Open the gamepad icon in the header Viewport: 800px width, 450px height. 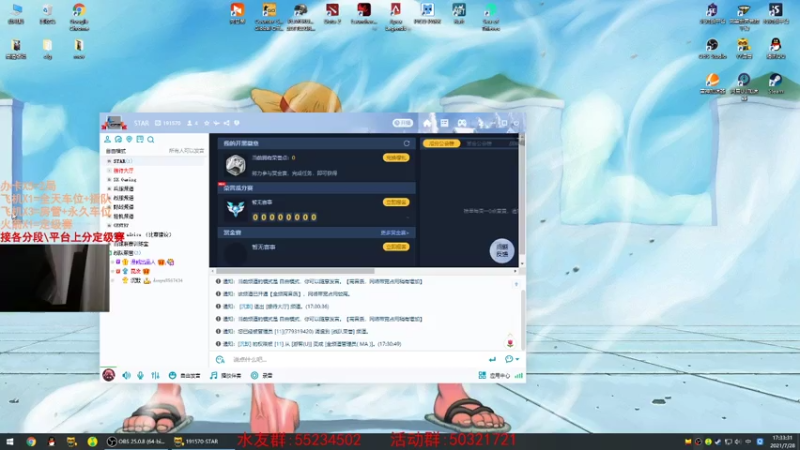[462, 123]
